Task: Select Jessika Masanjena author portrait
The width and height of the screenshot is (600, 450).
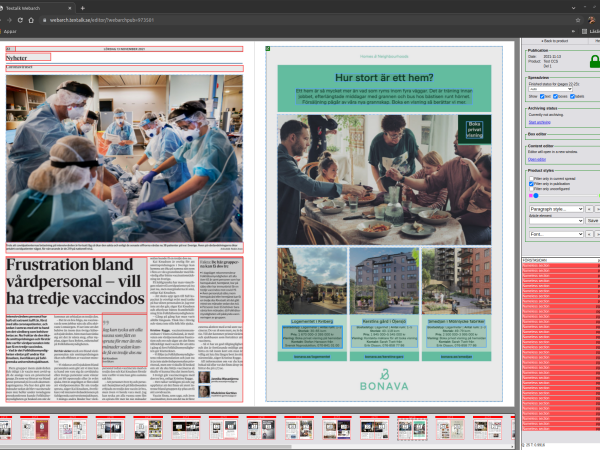Action: [x=204, y=377]
